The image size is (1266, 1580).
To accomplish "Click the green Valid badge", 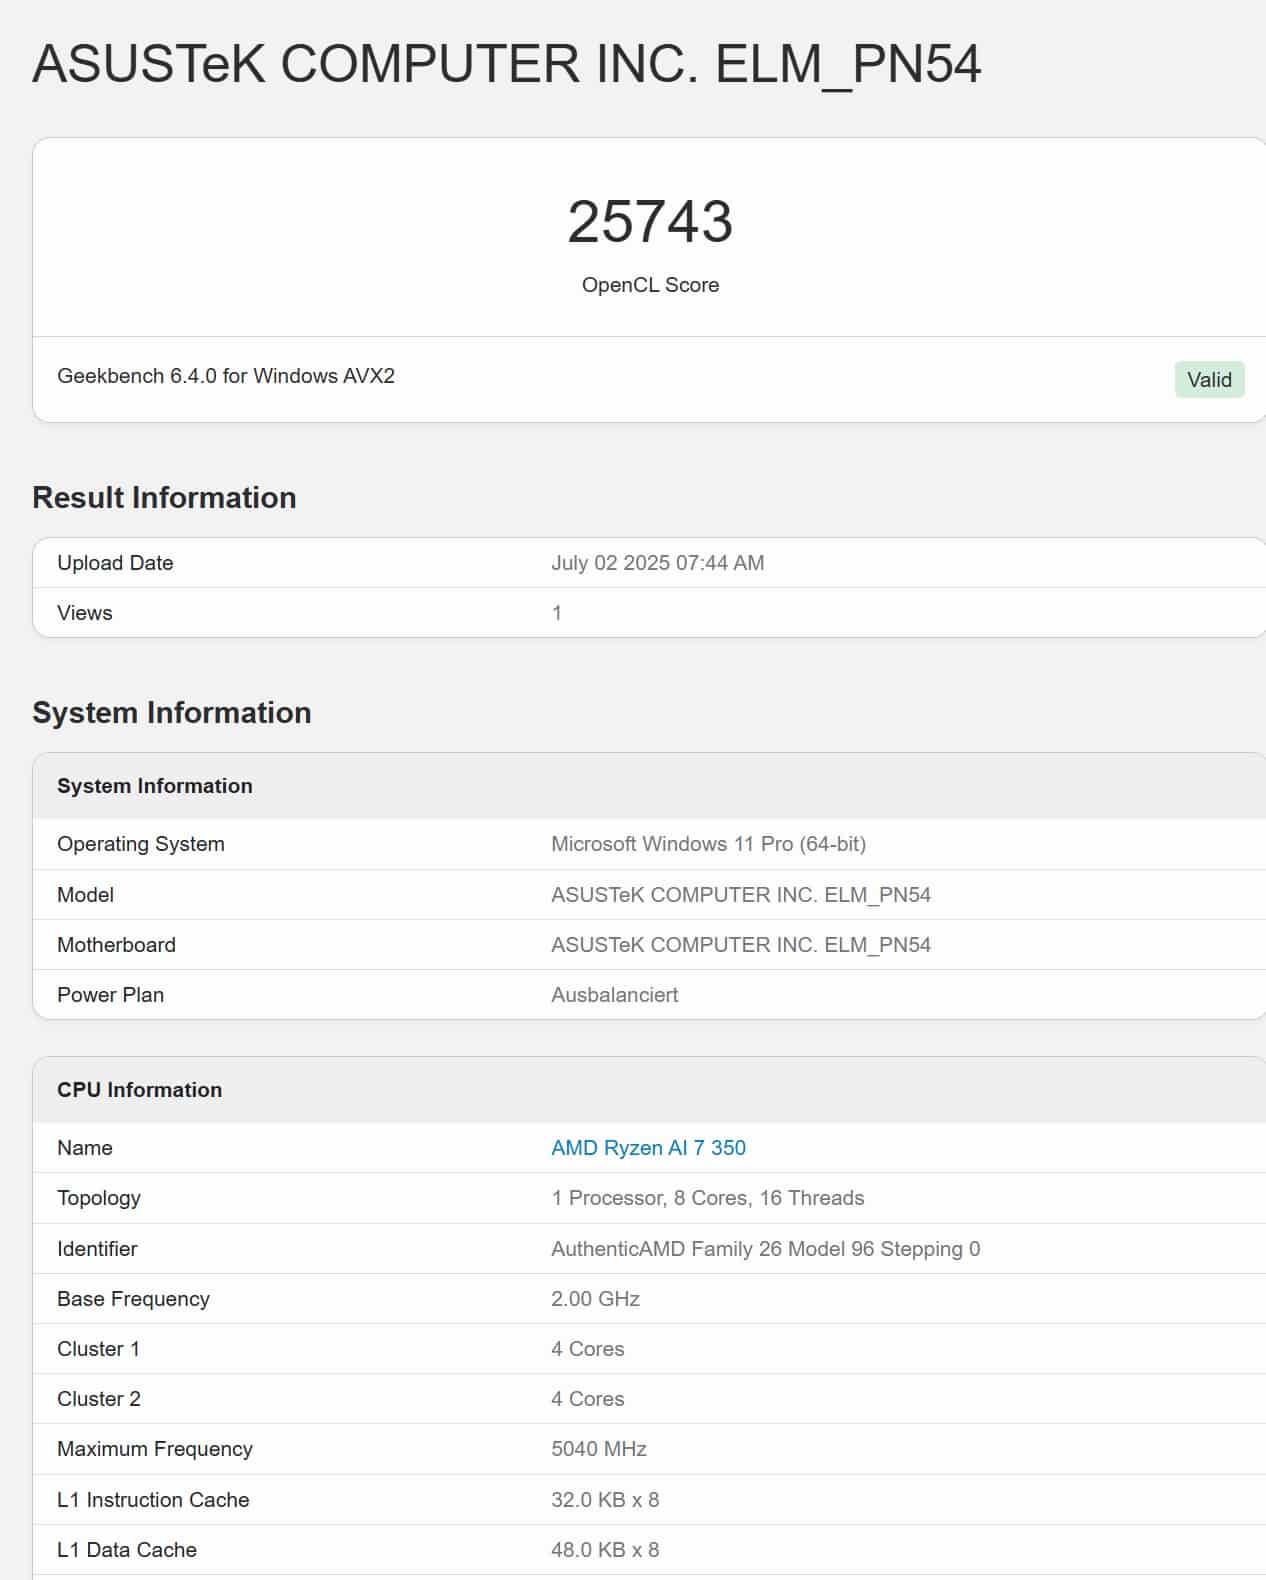I will point(1208,380).
